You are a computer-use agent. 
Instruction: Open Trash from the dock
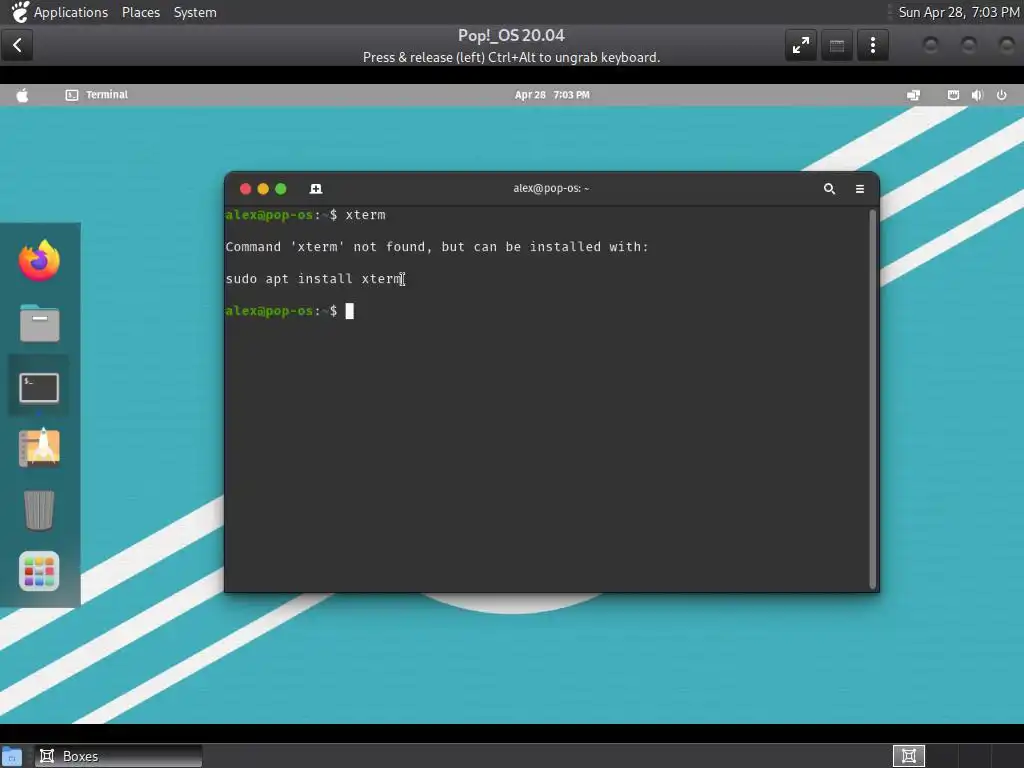pyautogui.click(x=39, y=510)
